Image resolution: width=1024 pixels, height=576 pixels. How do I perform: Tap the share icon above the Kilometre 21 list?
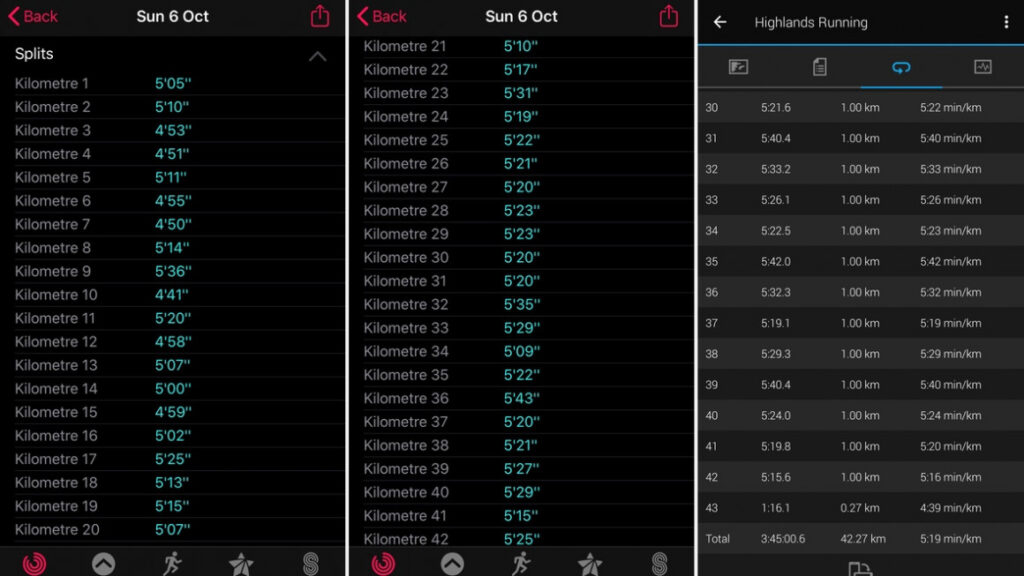(668, 16)
